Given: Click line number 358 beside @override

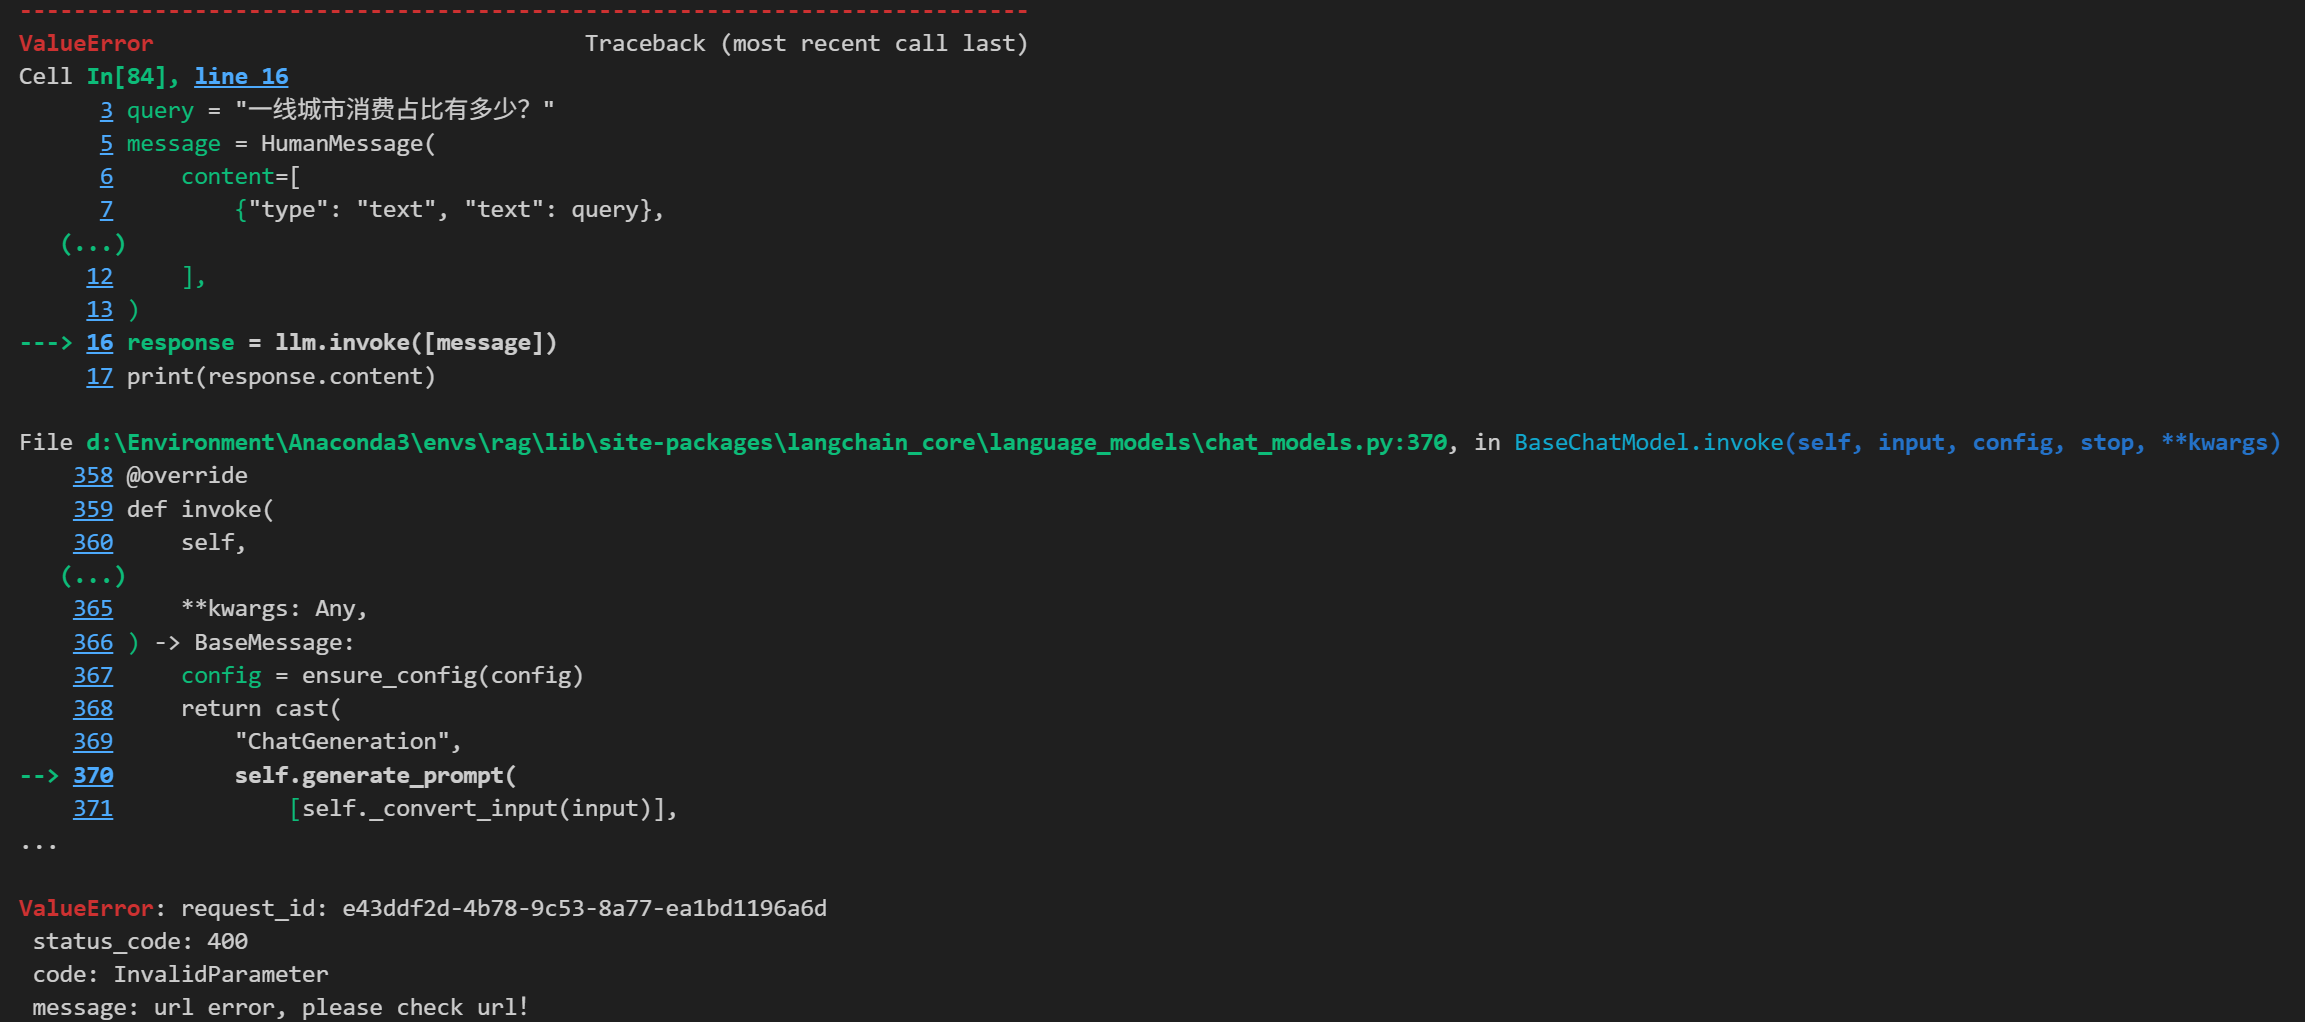Looking at the screenshot, I should pos(93,476).
